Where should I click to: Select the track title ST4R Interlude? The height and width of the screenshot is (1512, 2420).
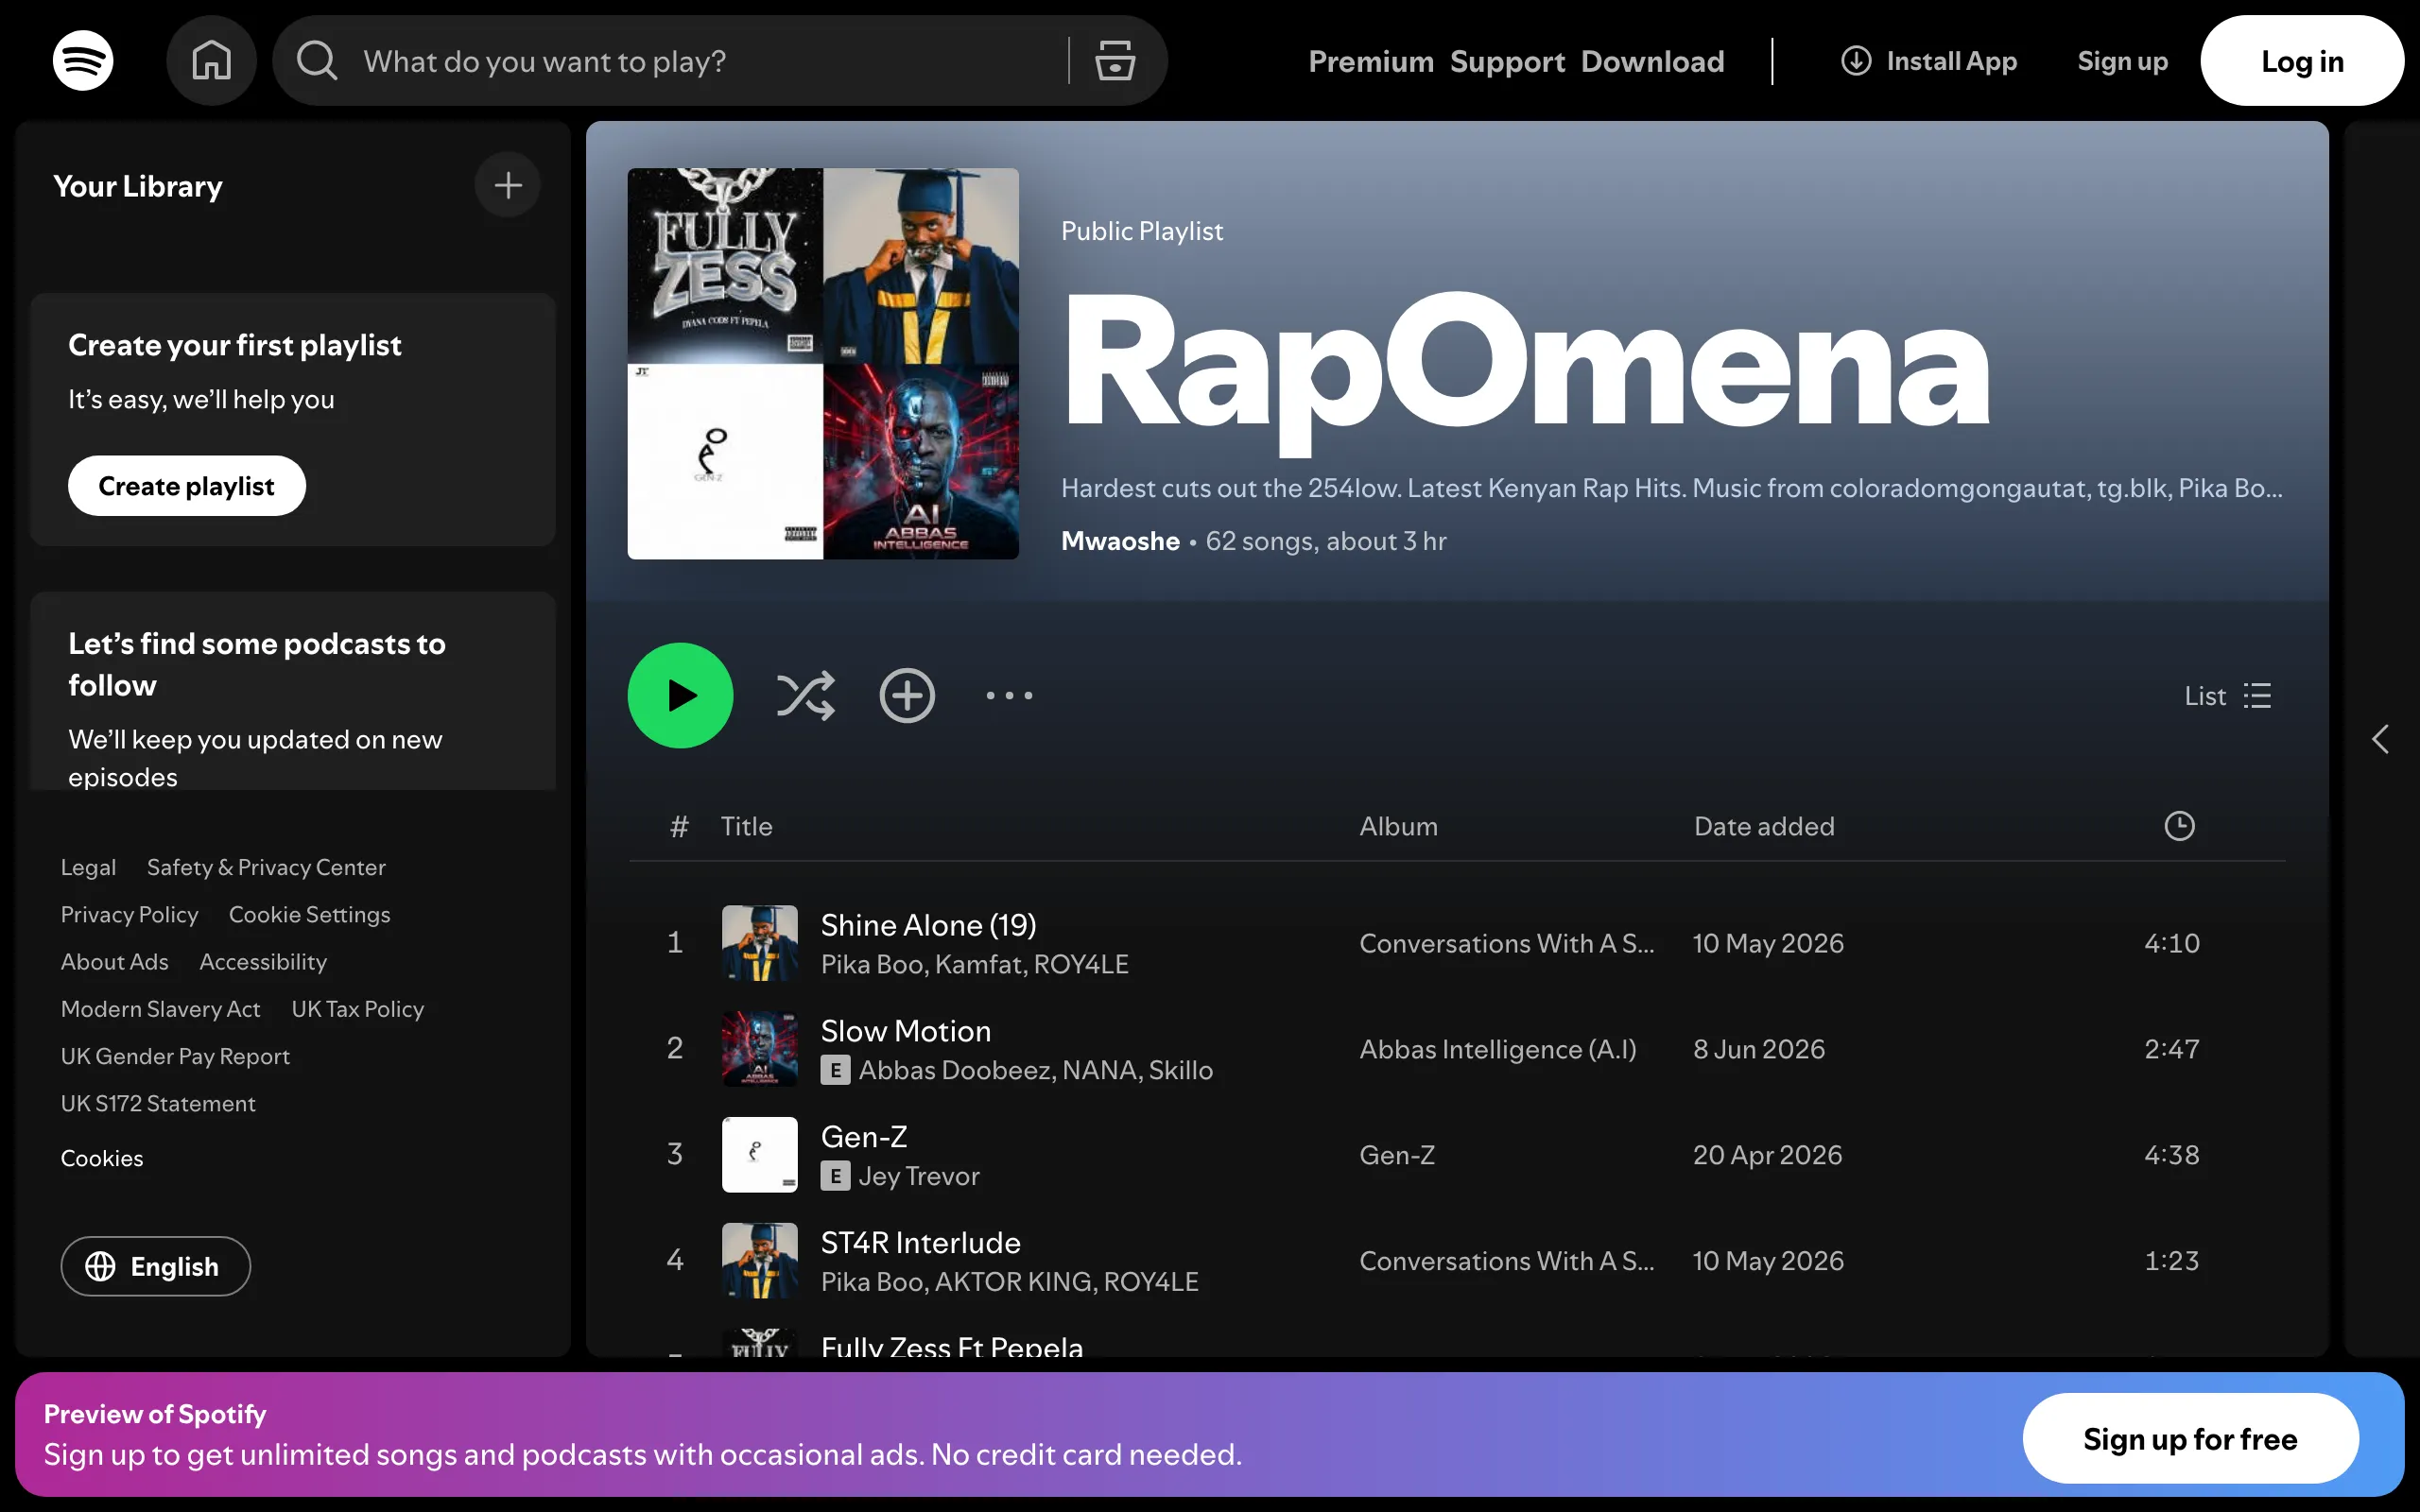tap(921, 1243)
